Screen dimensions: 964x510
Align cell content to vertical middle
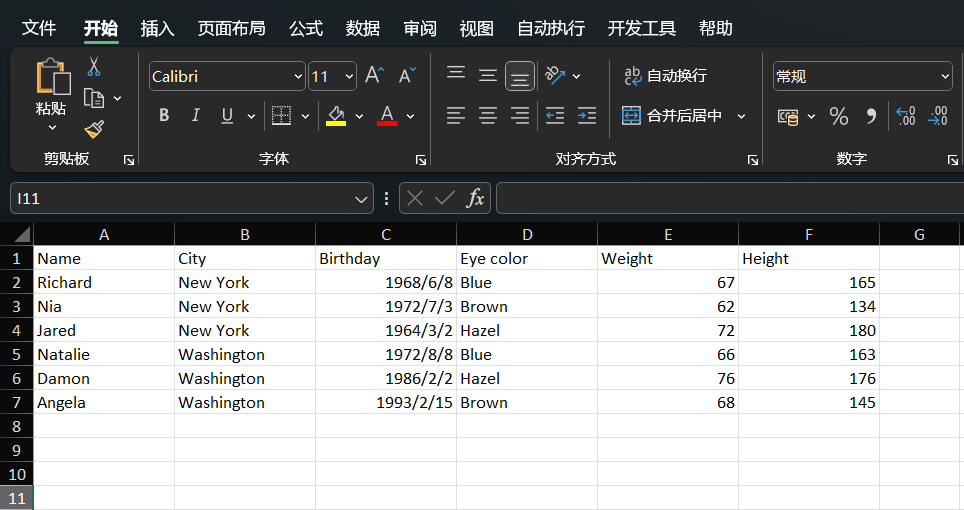click(x=488, y=76)
